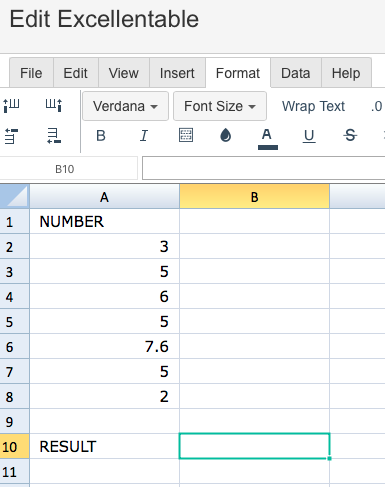Image resolution: width=385 pixels, height=487 pixels.
Task: Open the cell borders icon
Action: pos(186,135)
